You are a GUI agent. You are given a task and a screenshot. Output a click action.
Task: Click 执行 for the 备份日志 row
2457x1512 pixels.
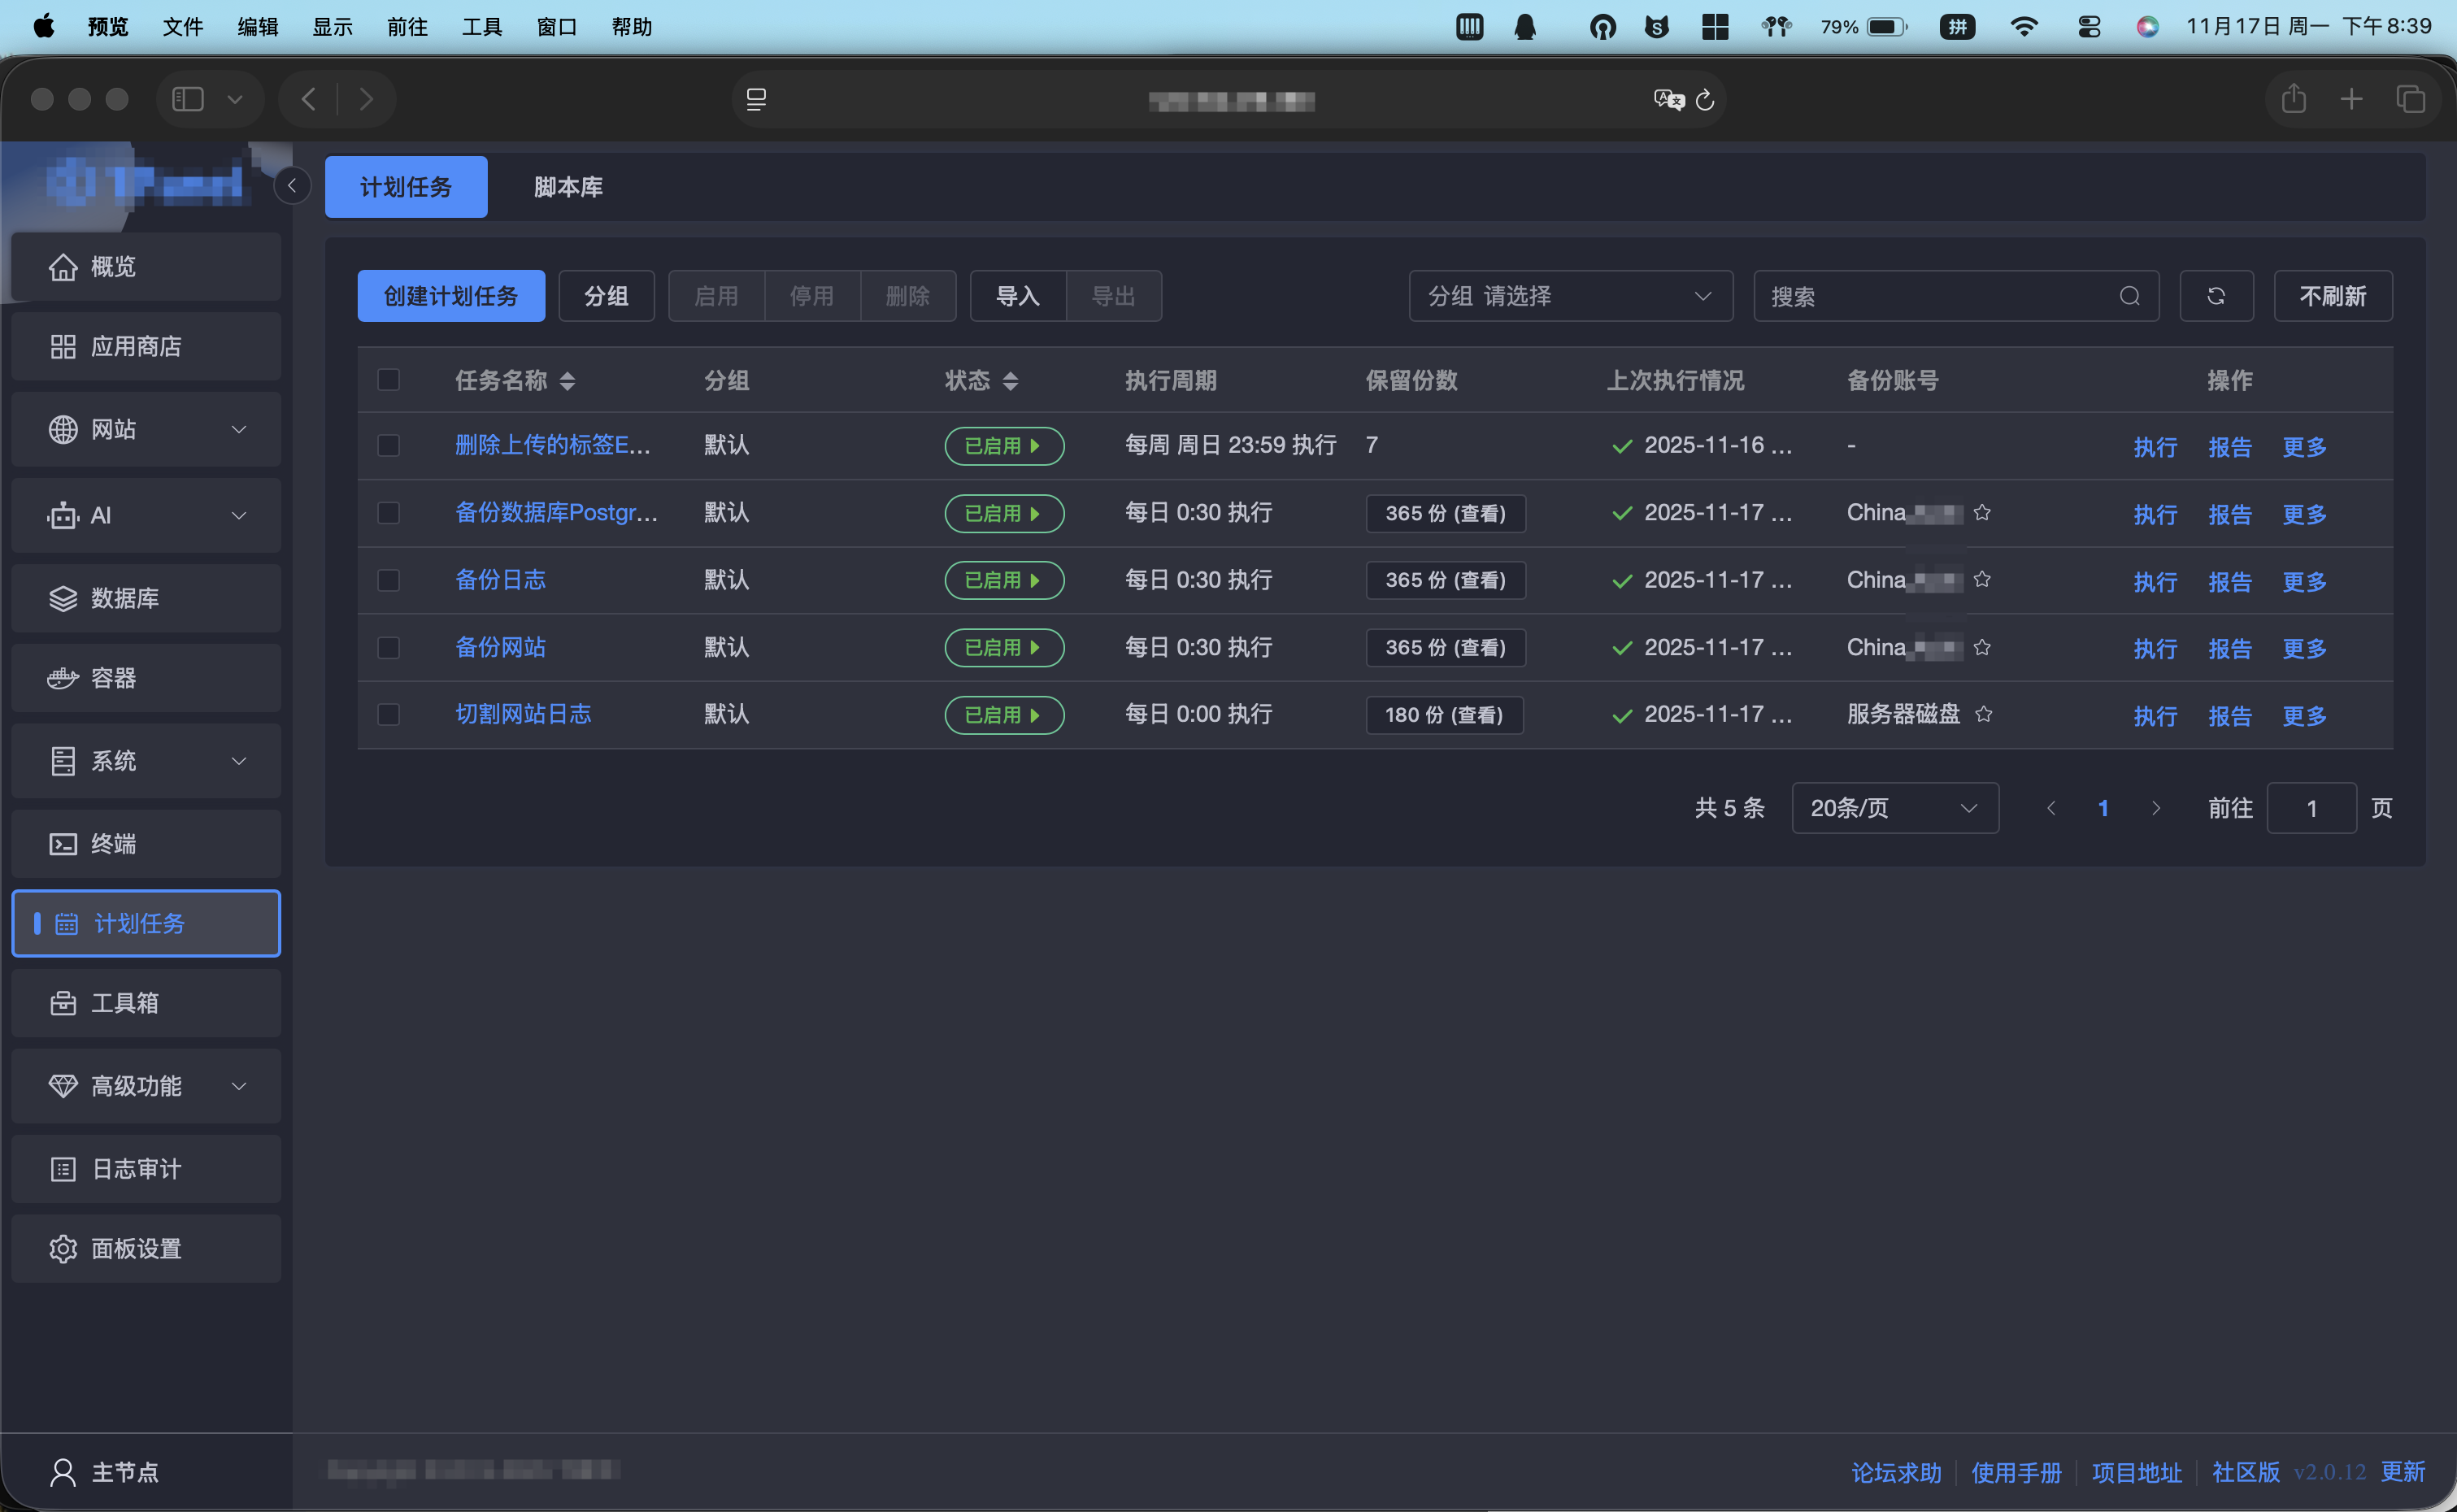click(x=2155, y=581)
